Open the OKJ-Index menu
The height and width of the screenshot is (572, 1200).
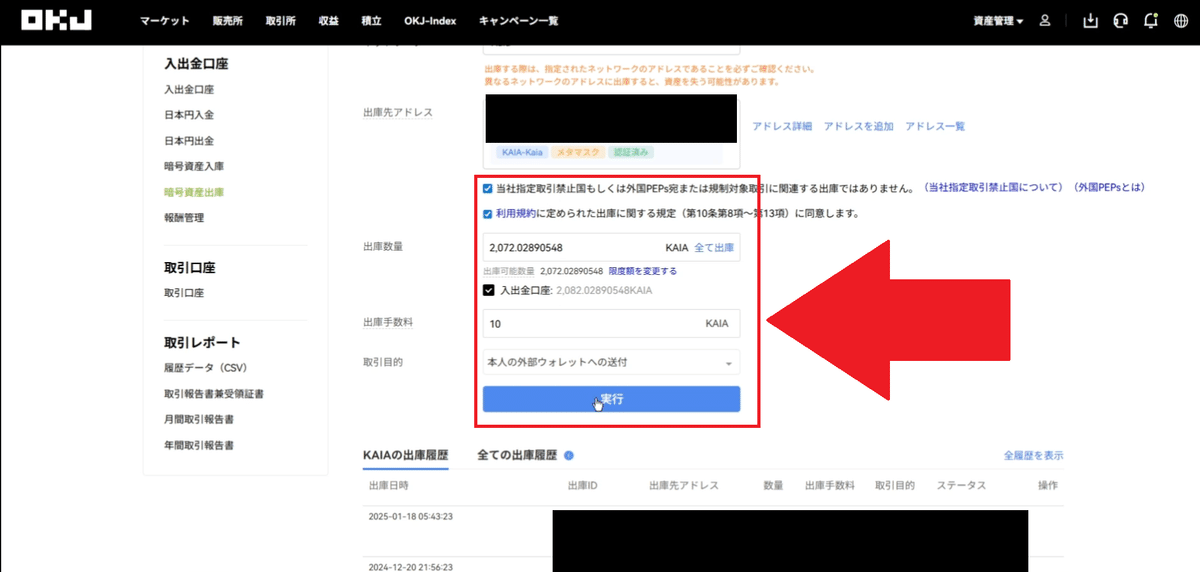[430, 21]
